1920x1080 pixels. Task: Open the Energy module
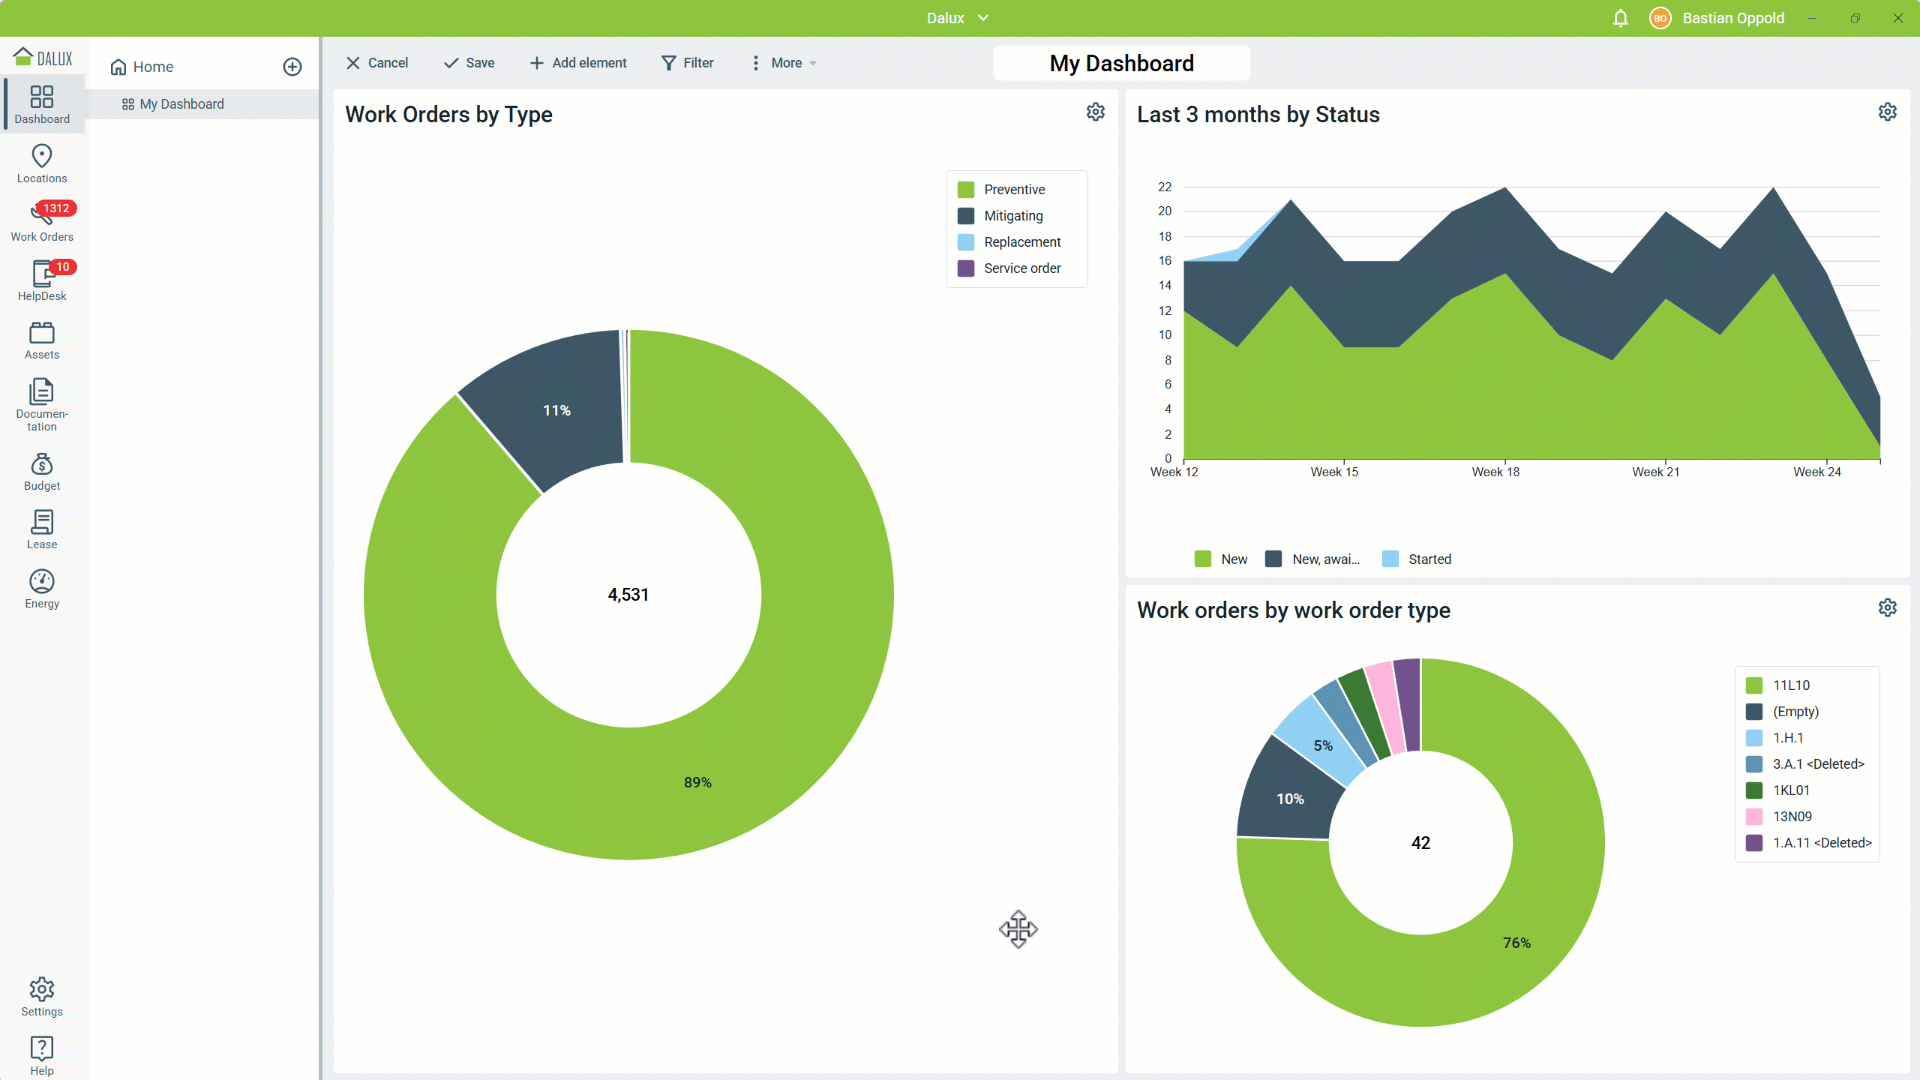tap(42, 588)
